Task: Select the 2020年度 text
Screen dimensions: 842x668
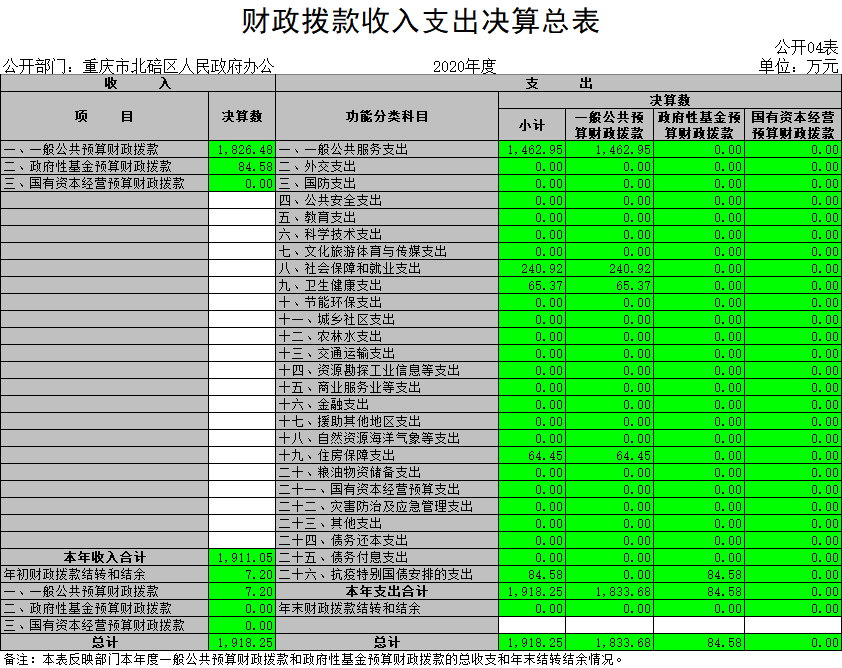Action: 464,67
